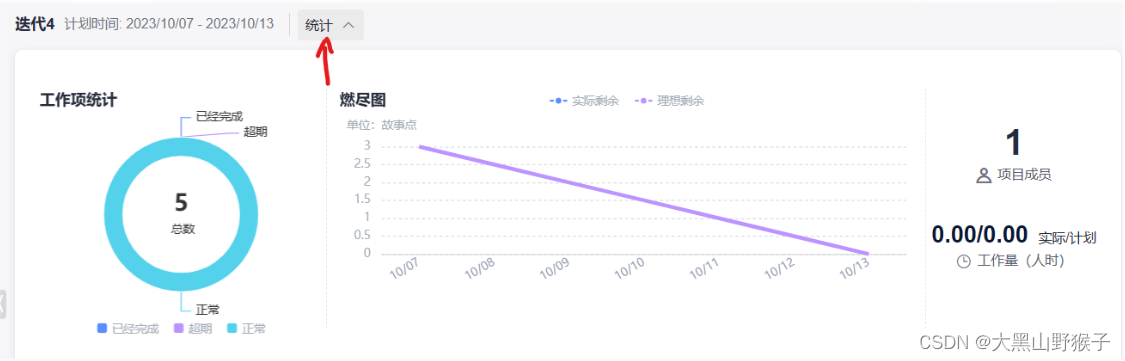Viewport: 1125px width, 361px height.
Task: Toggle 实际剩余 series in burndown legend
Action: [584, 100]
